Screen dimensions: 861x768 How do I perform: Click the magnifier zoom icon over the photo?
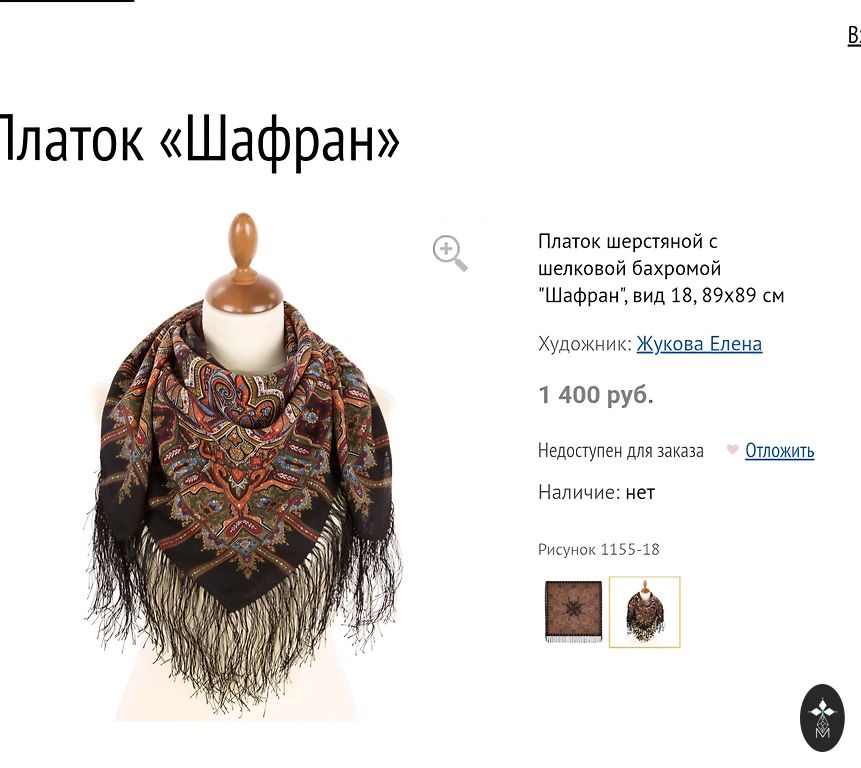point(450,253)
